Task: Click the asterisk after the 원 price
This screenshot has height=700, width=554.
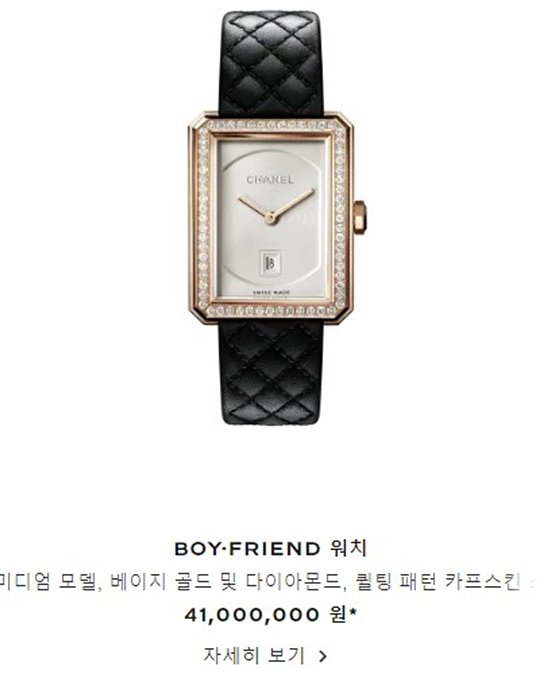Action: coord(353,611)
